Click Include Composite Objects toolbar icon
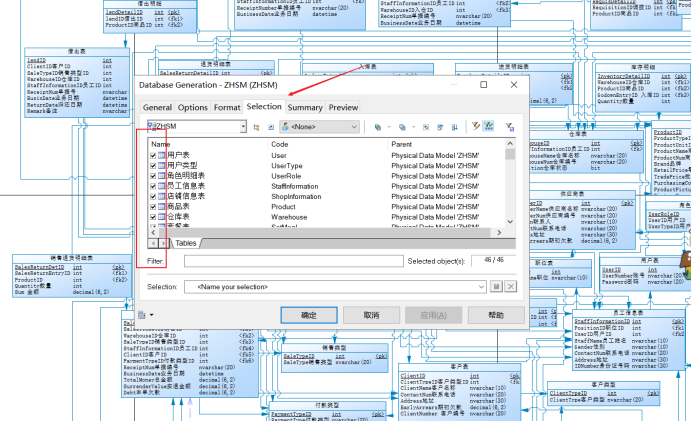This screenshot has width=691, height=422. pyautogui.click(x=271, y=127)
